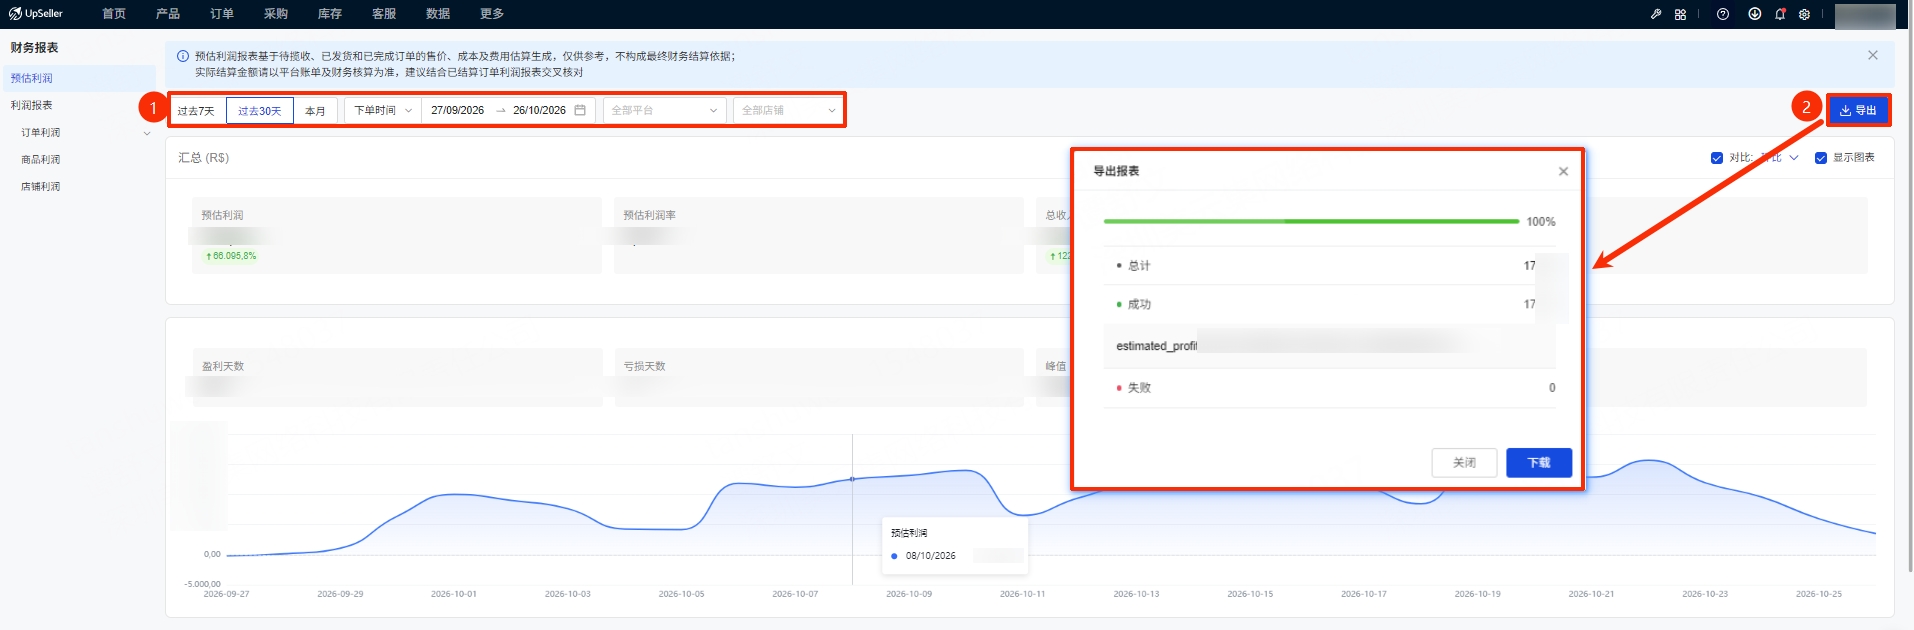The image size is (1914, 630).
Task: Select the 本月 tab
Action: pyautogui.click(x=316, y=111)
